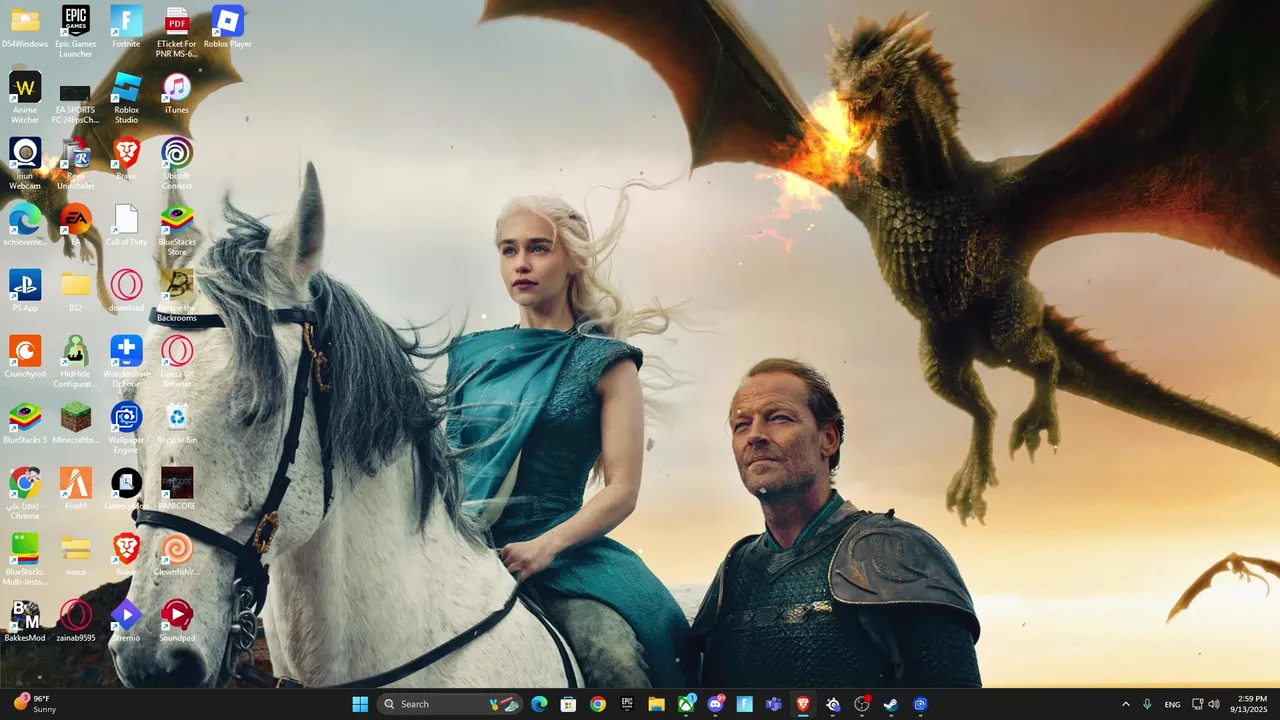1280x720 pixels.
Task: Select the zainab9595 Opera shortcut
Action: 75,621
